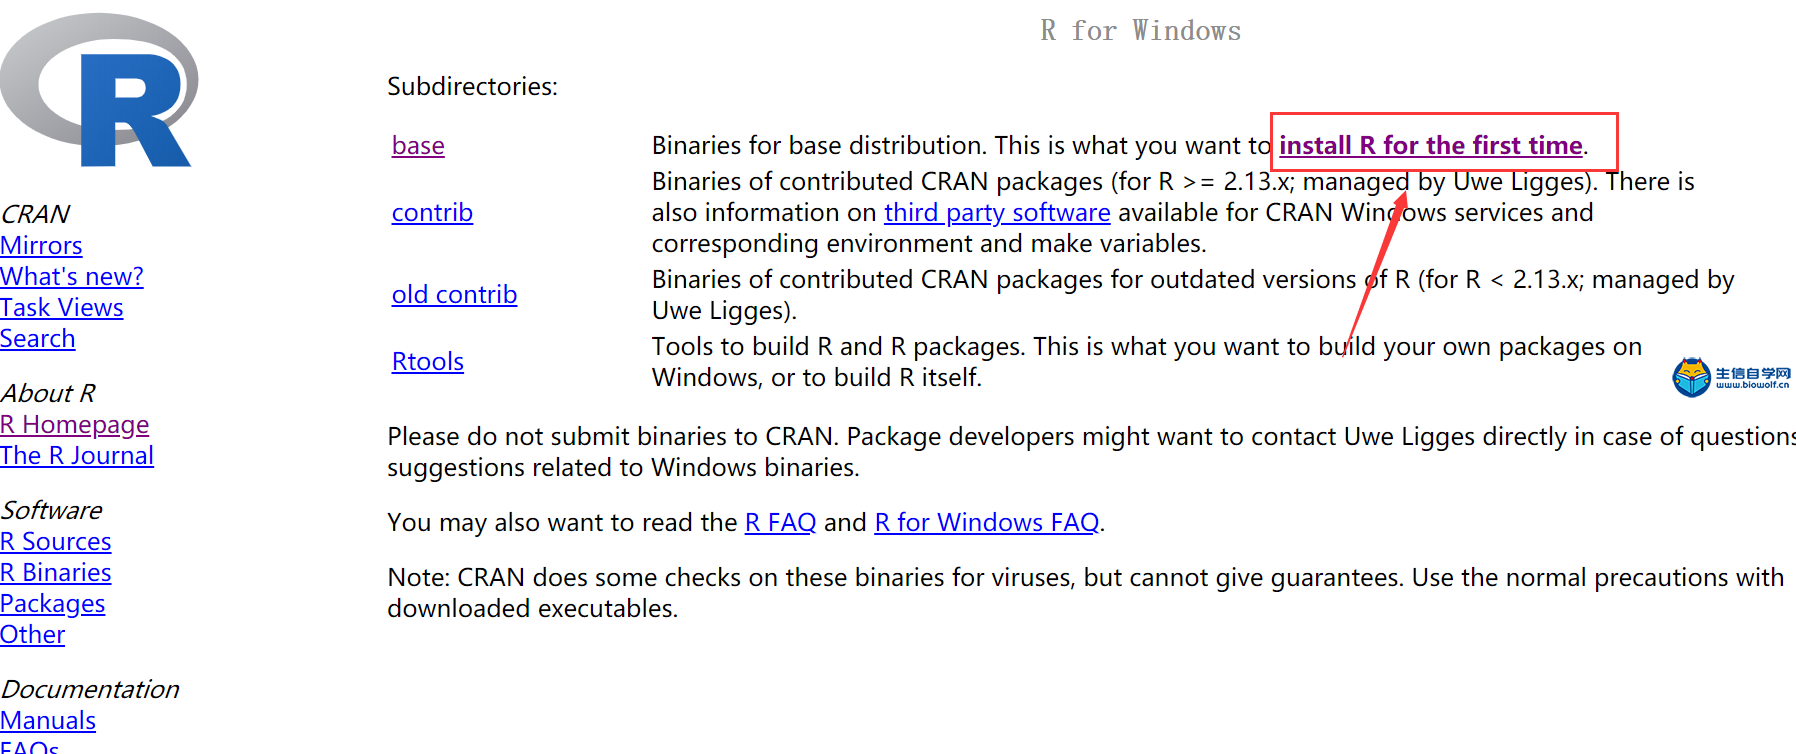Open the R FAQ link

point(780,523)
